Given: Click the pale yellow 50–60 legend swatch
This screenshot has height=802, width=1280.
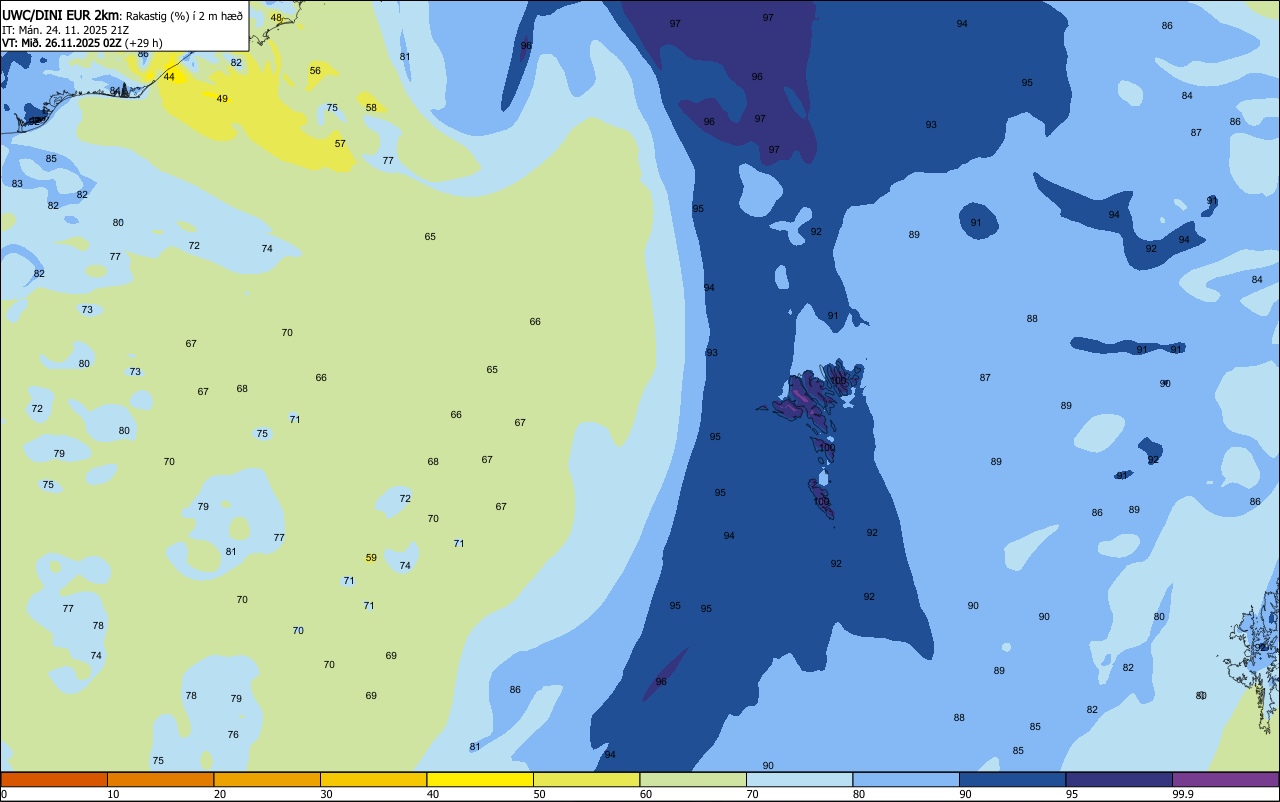Looking at the screenshot, I should pos(586,779).
